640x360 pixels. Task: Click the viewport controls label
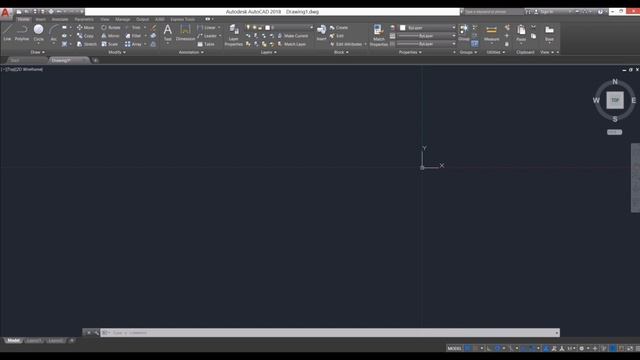(22, 69)
